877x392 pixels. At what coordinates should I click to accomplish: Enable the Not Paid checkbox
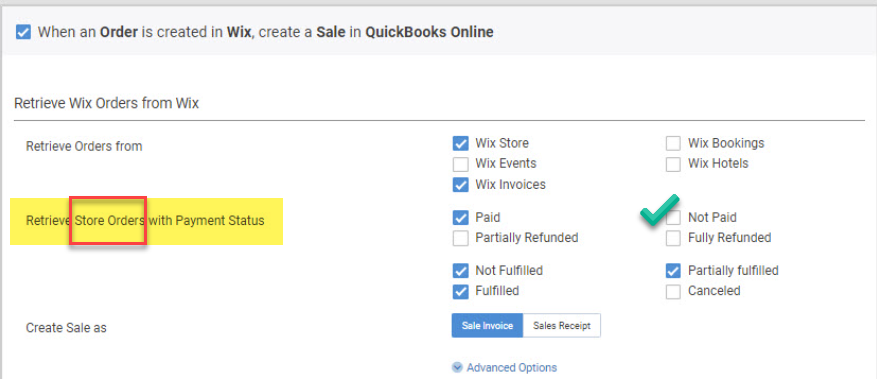(673, 218)
